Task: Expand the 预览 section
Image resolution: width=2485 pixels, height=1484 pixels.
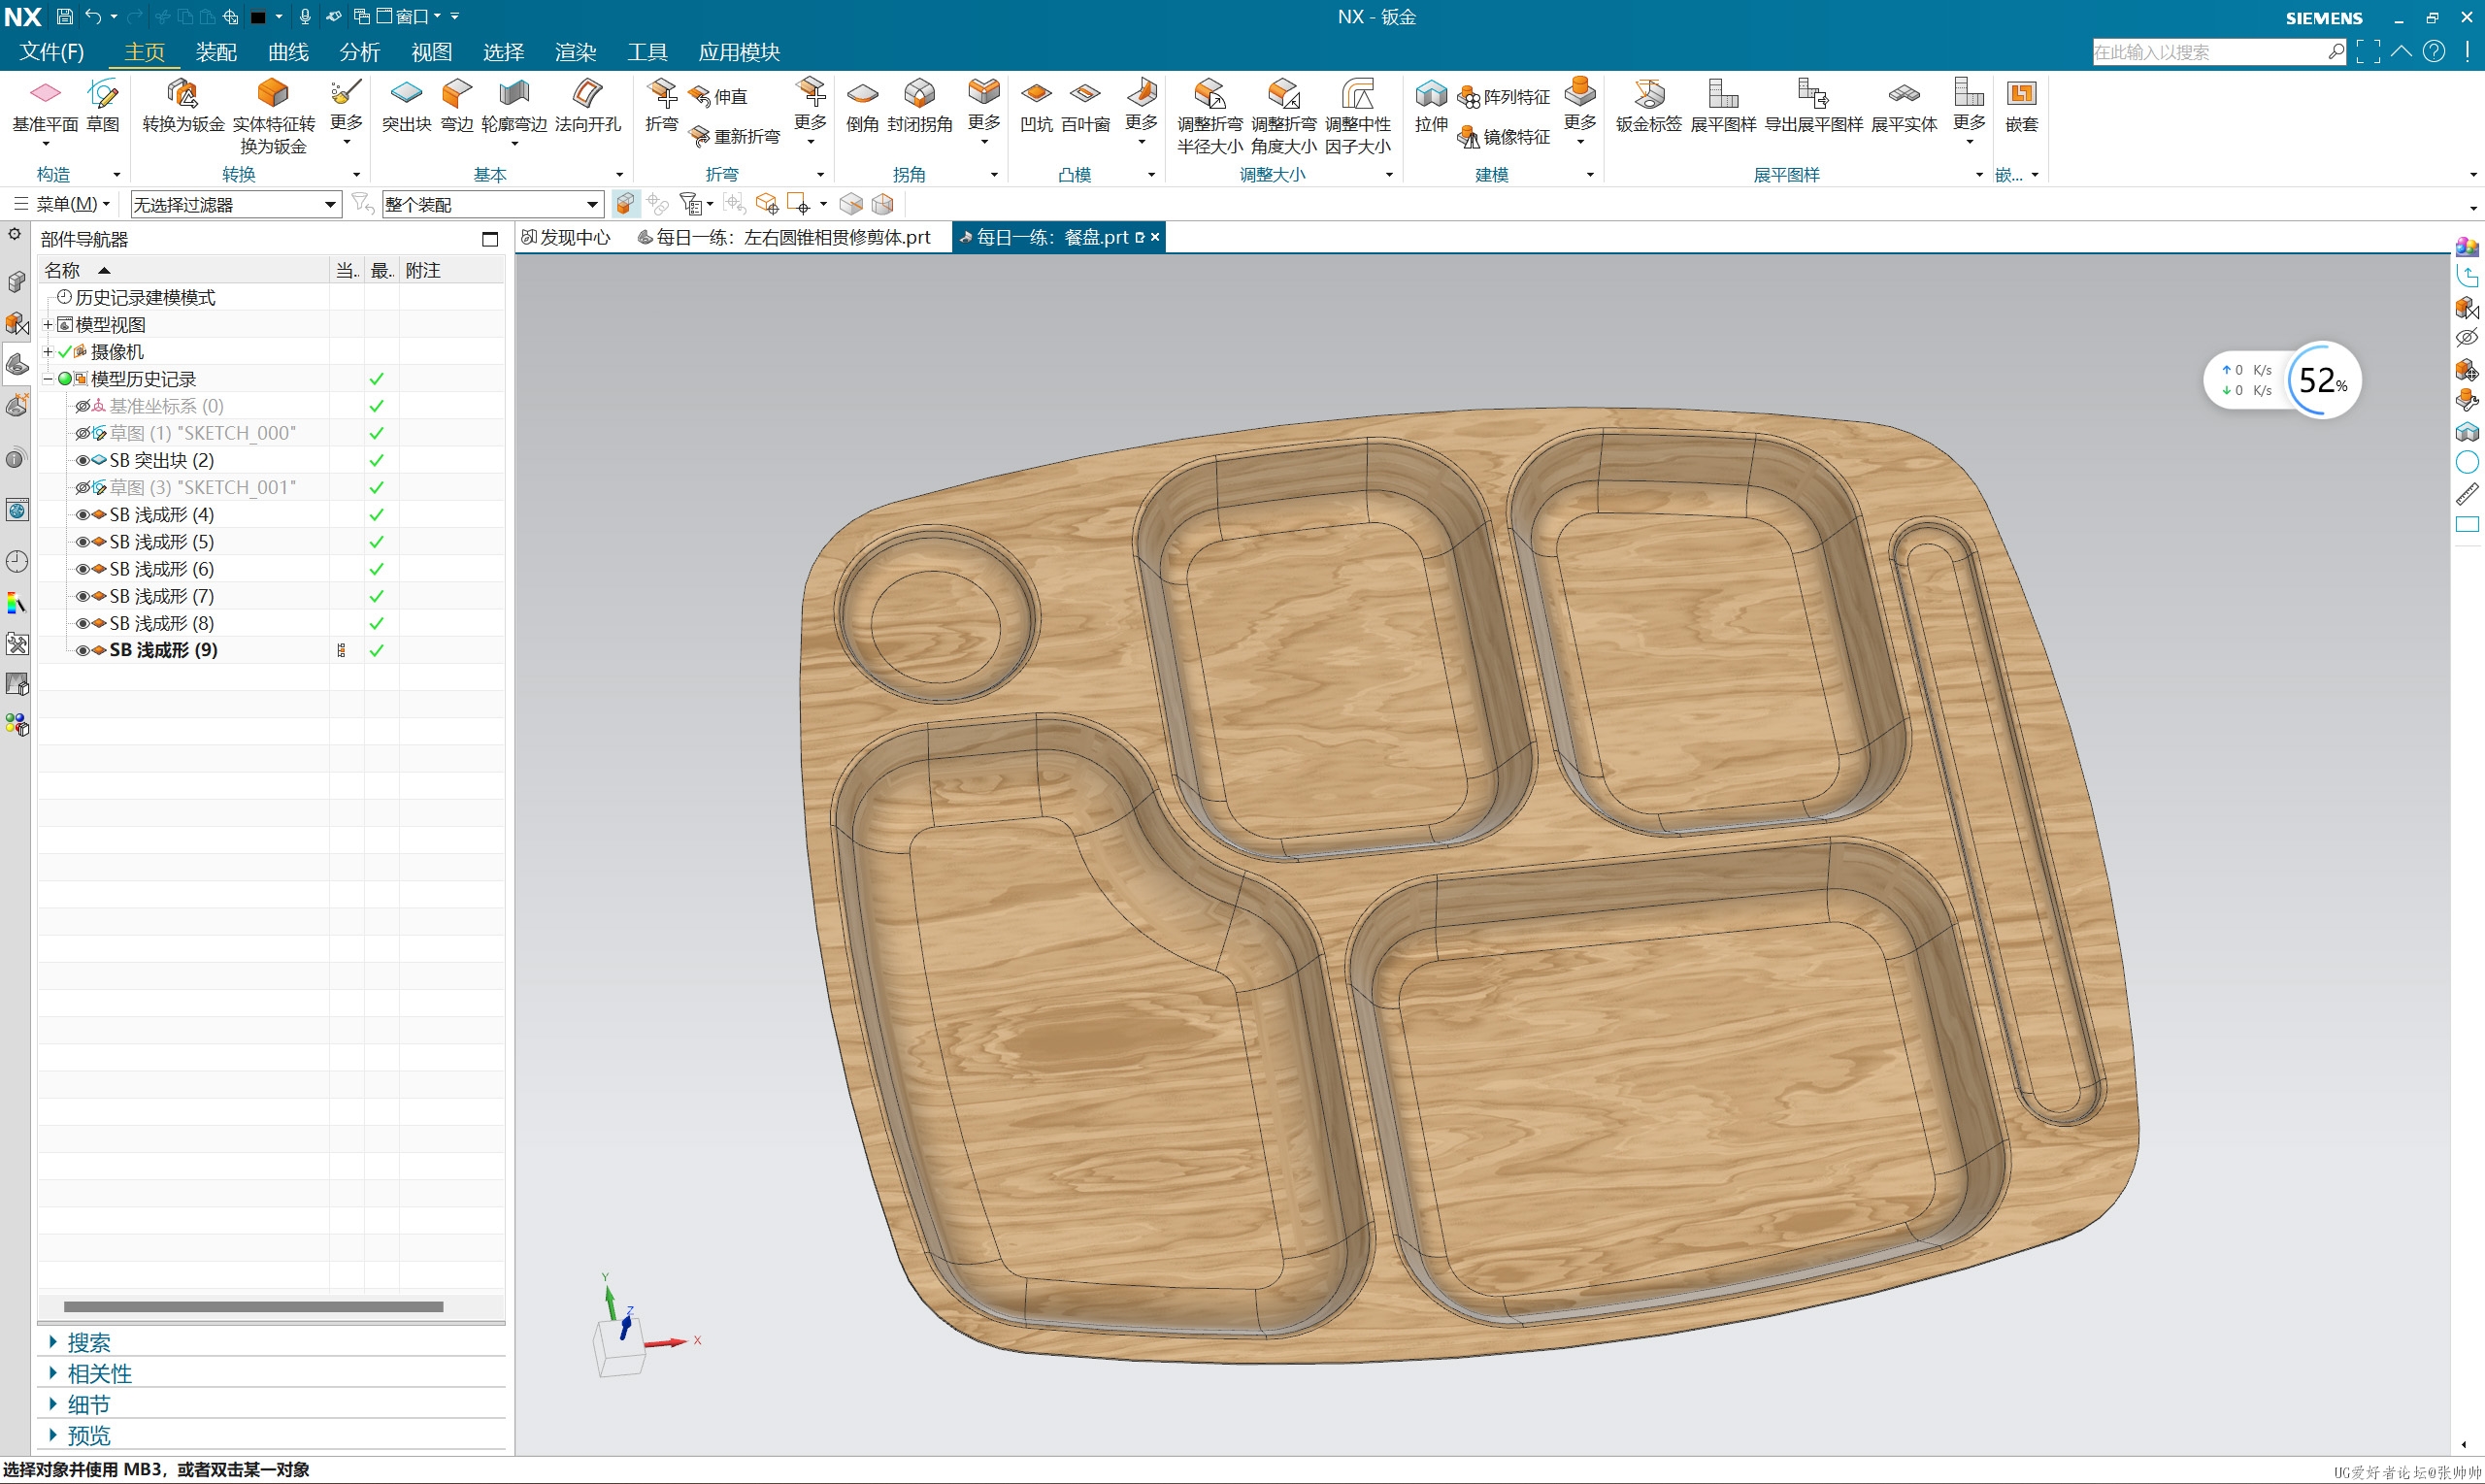Action: click(88, 1435)
